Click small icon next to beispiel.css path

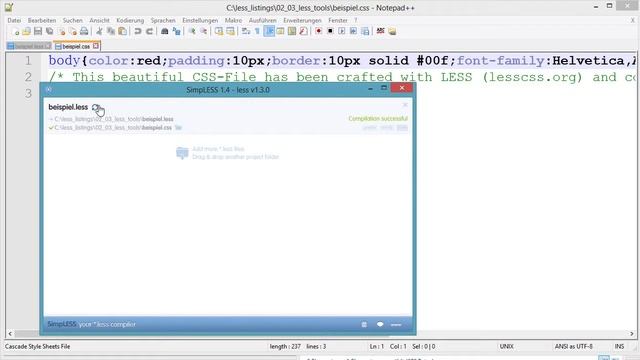178,128
